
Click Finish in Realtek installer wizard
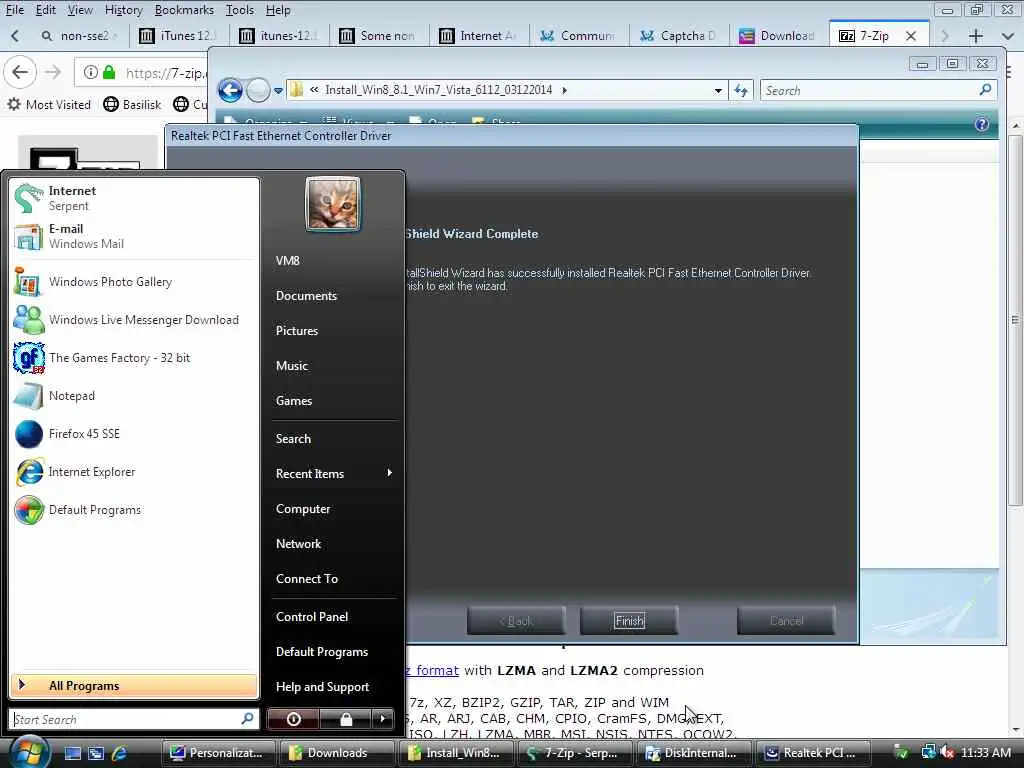coord(629,620)
